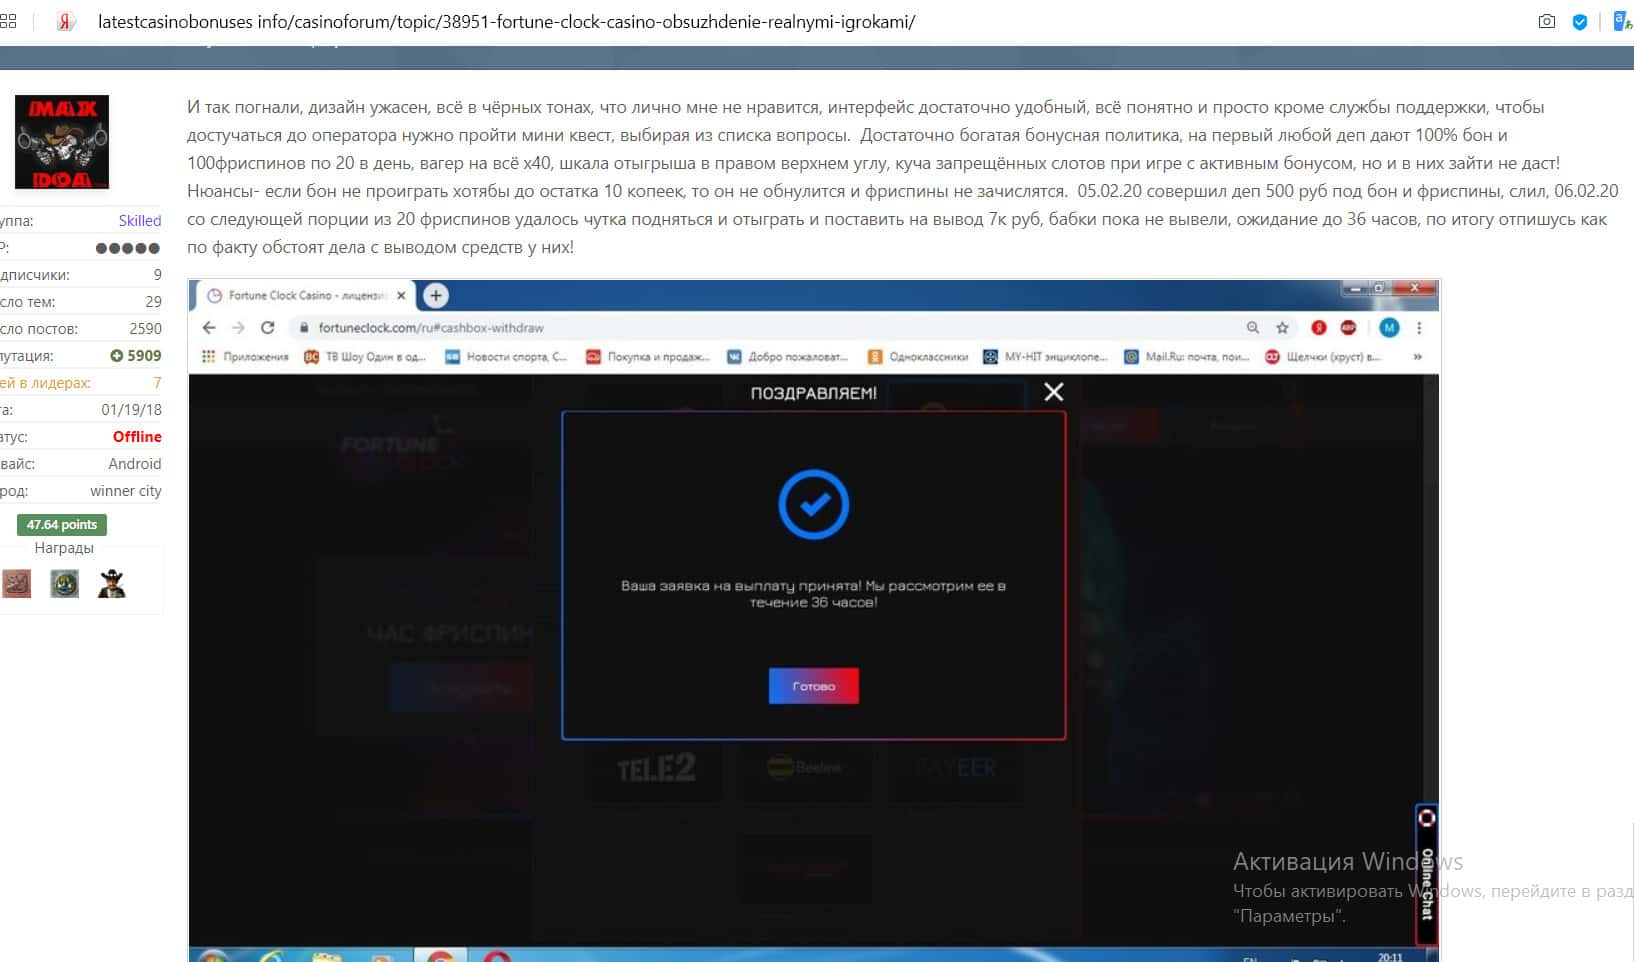This screenshot has width=1634, height=962.
Task: Click the zoom magnifier icon in address bar
Action: tap(1253, 327)
